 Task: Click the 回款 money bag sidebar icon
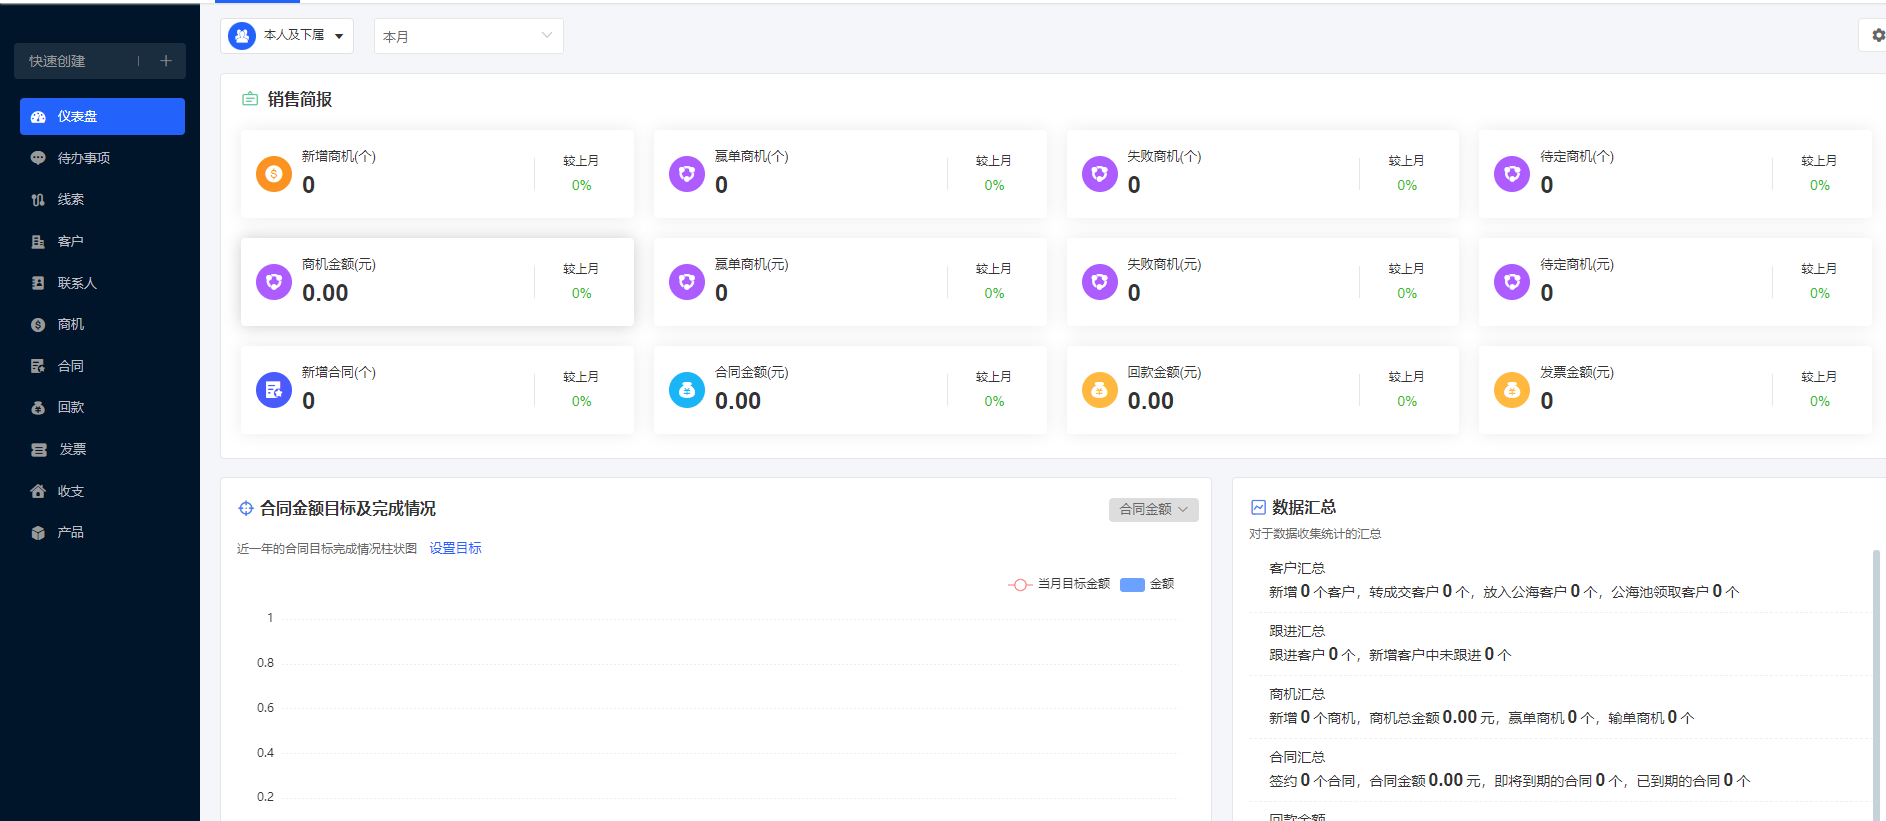[38, 407]
